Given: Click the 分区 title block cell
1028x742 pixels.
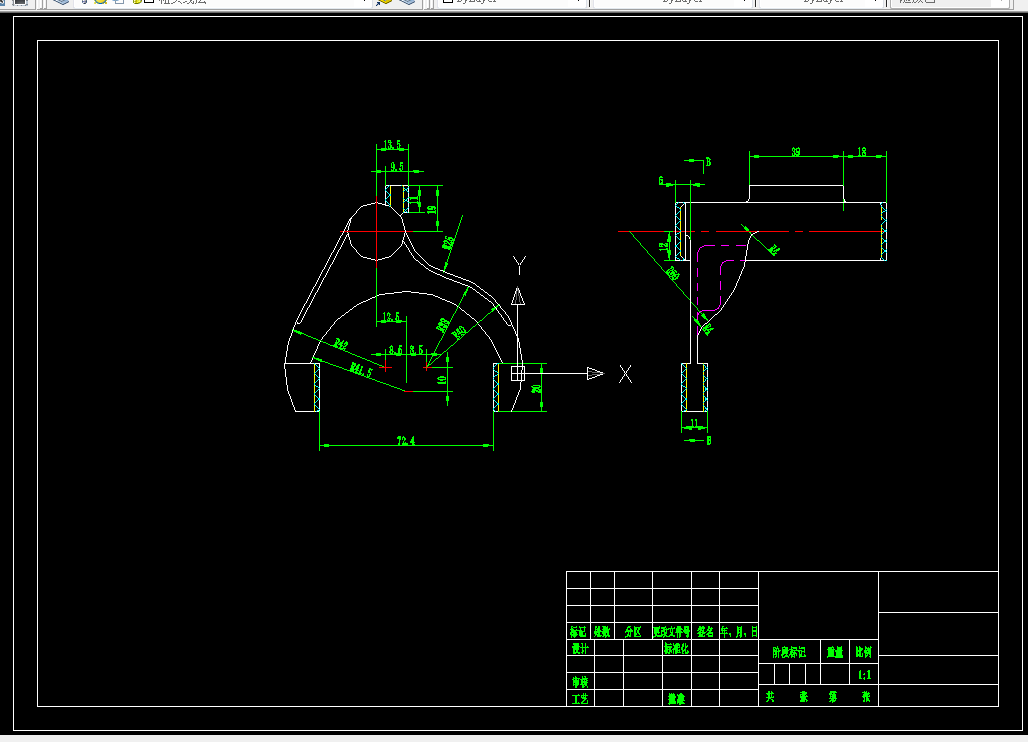Looking at the screenshot, I should point(633,631).
